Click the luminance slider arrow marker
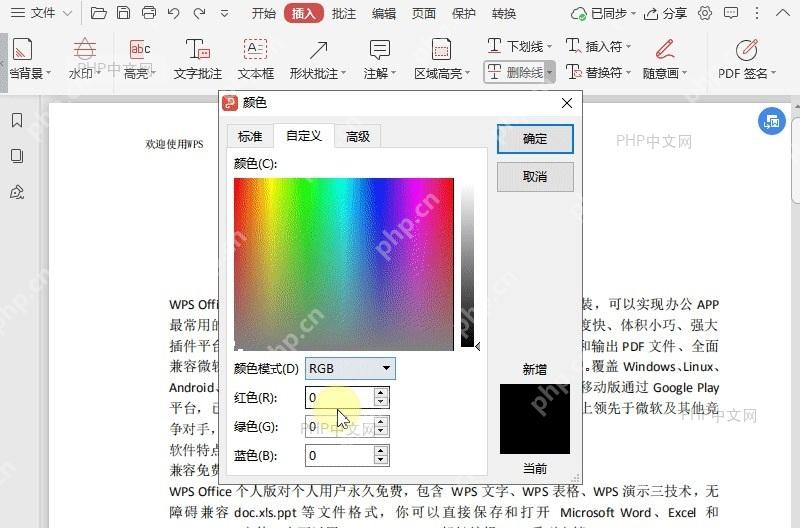 (478, 346)
